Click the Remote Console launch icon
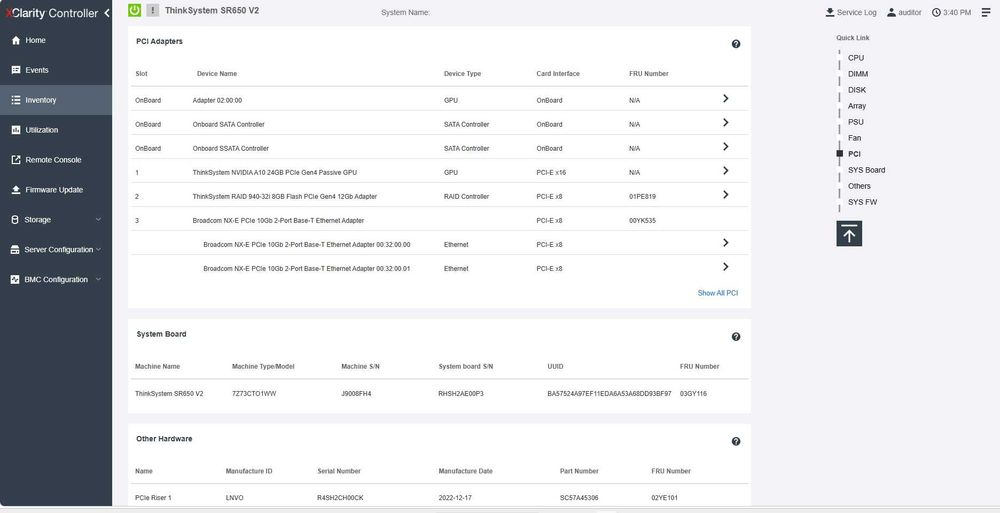The image size is (1000, 513). (x=16, y=160)
